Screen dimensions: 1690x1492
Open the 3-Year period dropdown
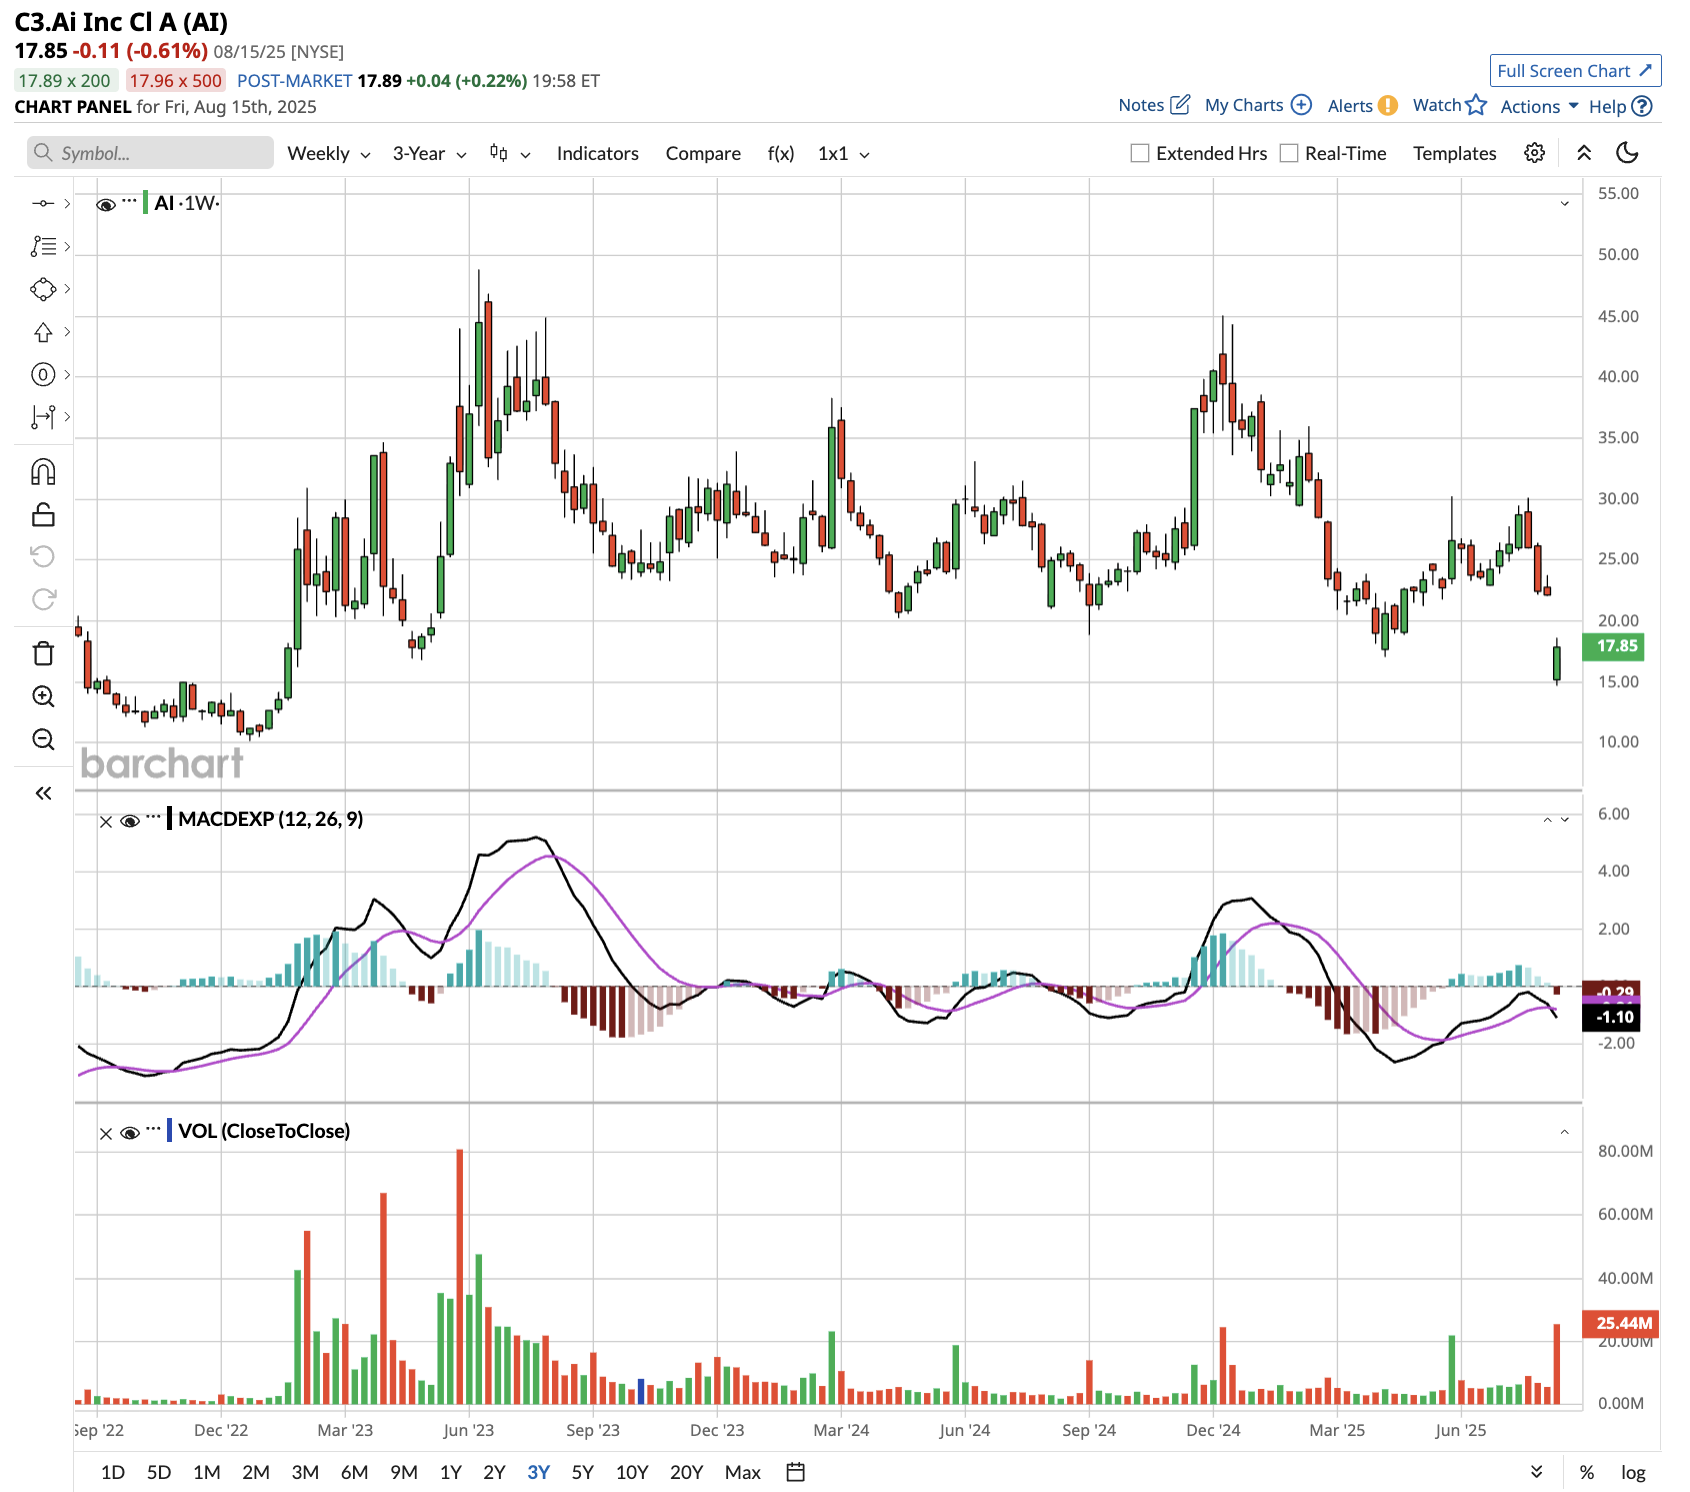point(429,153)
